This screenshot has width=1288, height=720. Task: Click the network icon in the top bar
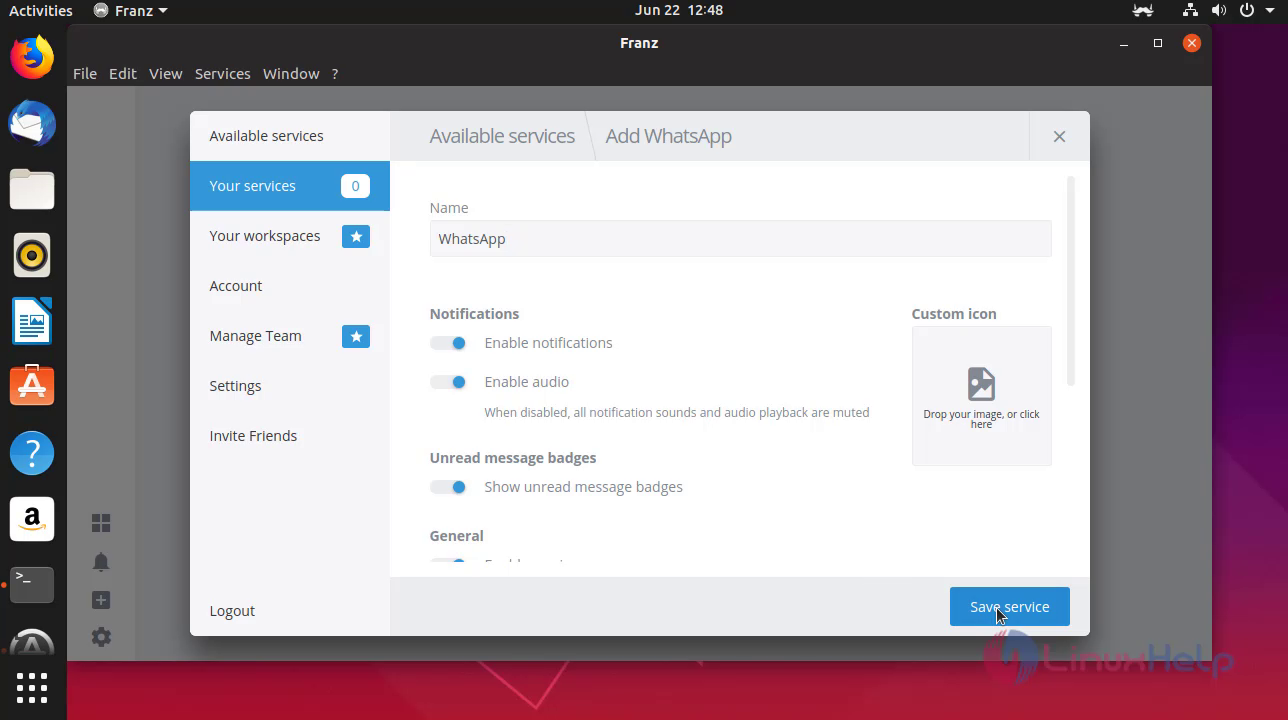point(1190,10)
